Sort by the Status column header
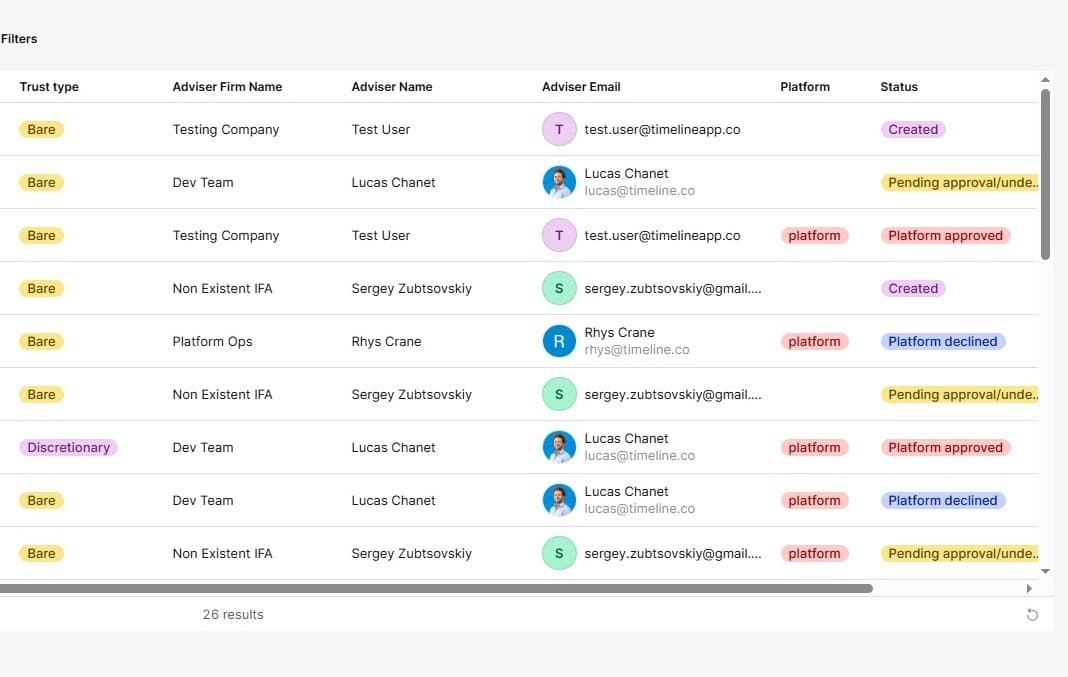1068x677 pixels. pos(898,86)
